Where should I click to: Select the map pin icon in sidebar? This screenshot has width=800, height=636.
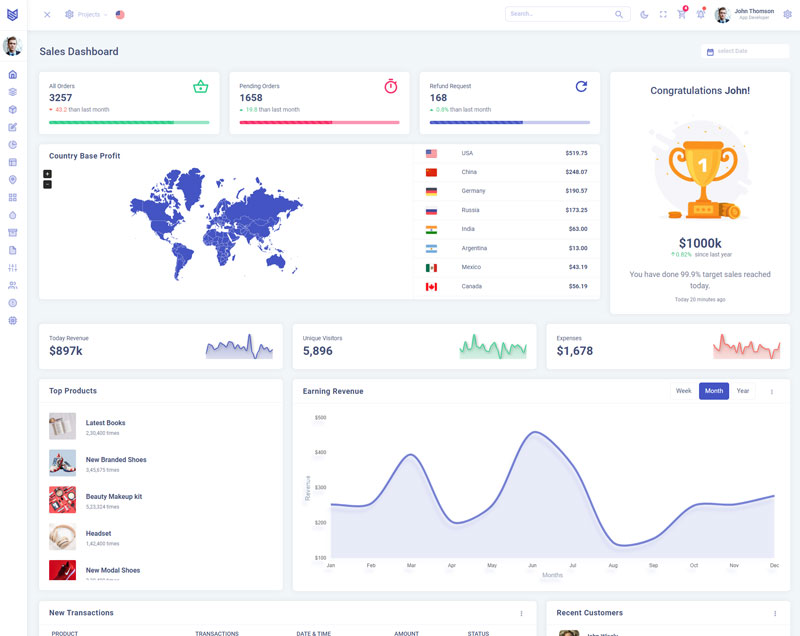click(x=12, y=180)
